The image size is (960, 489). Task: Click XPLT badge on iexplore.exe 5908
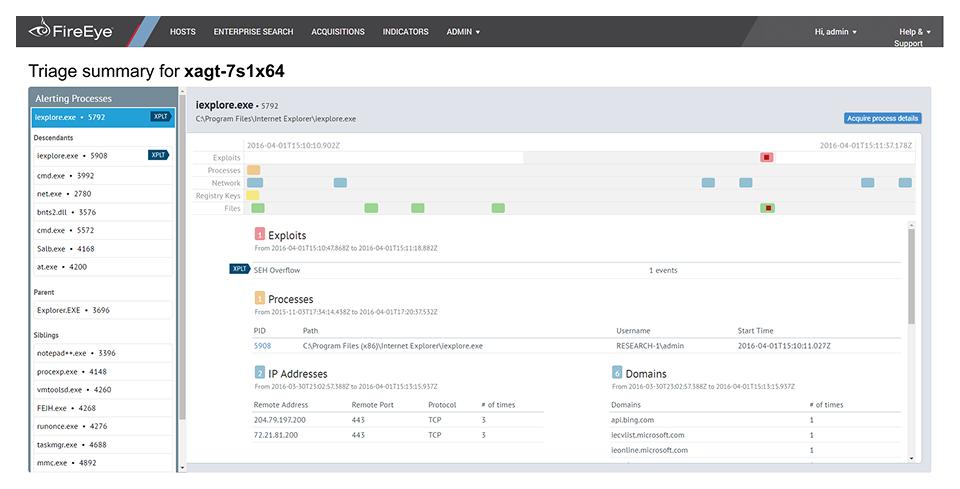point(158,155)
